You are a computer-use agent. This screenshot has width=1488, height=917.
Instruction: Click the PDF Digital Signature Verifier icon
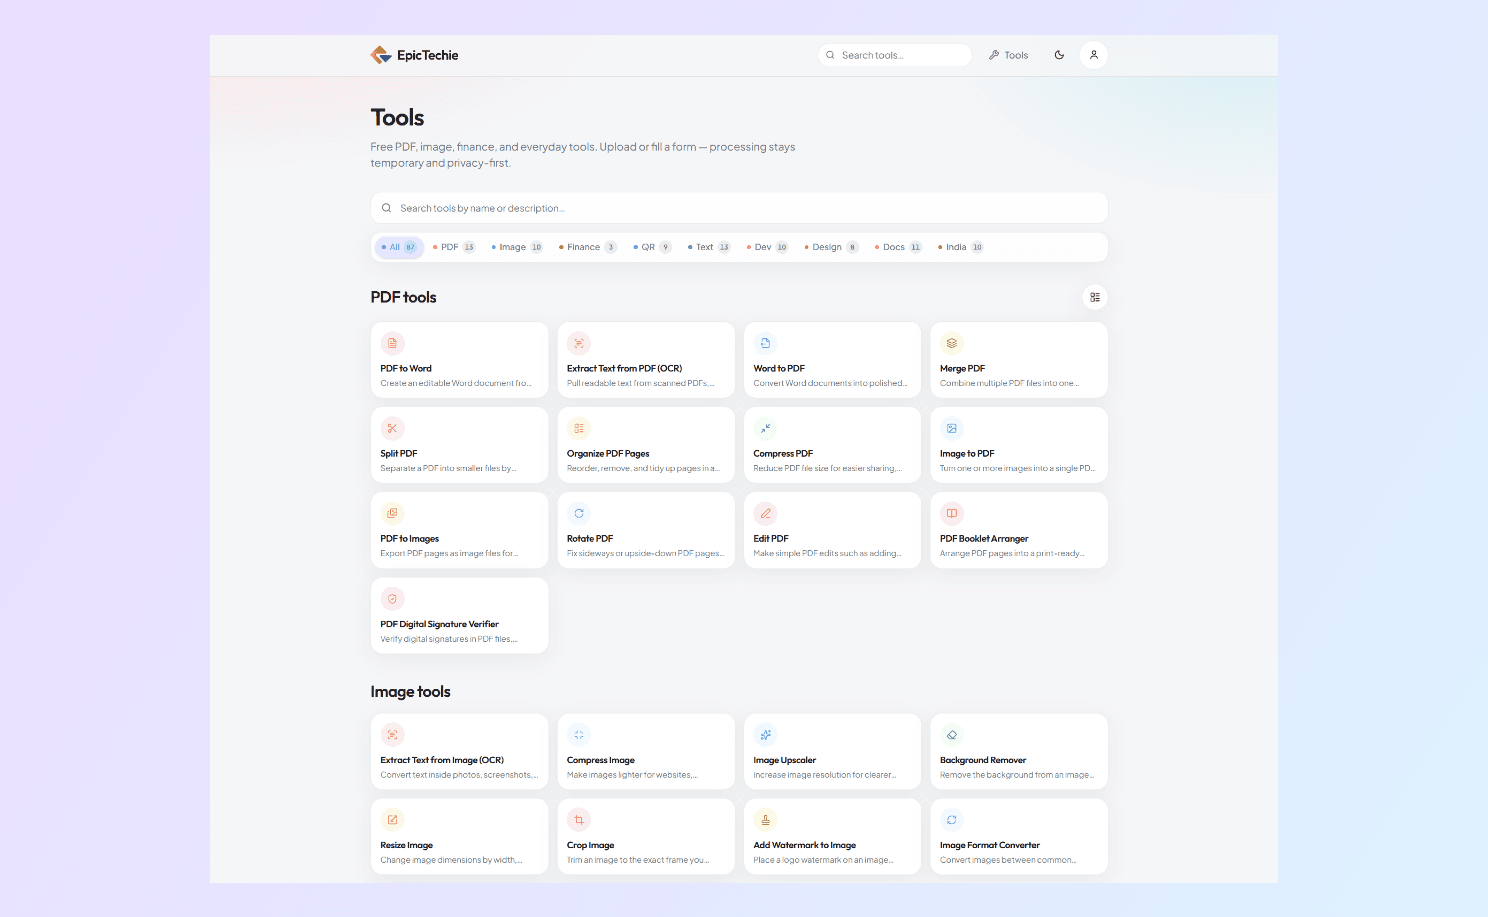pyautogui.click(x=392, y=599)
